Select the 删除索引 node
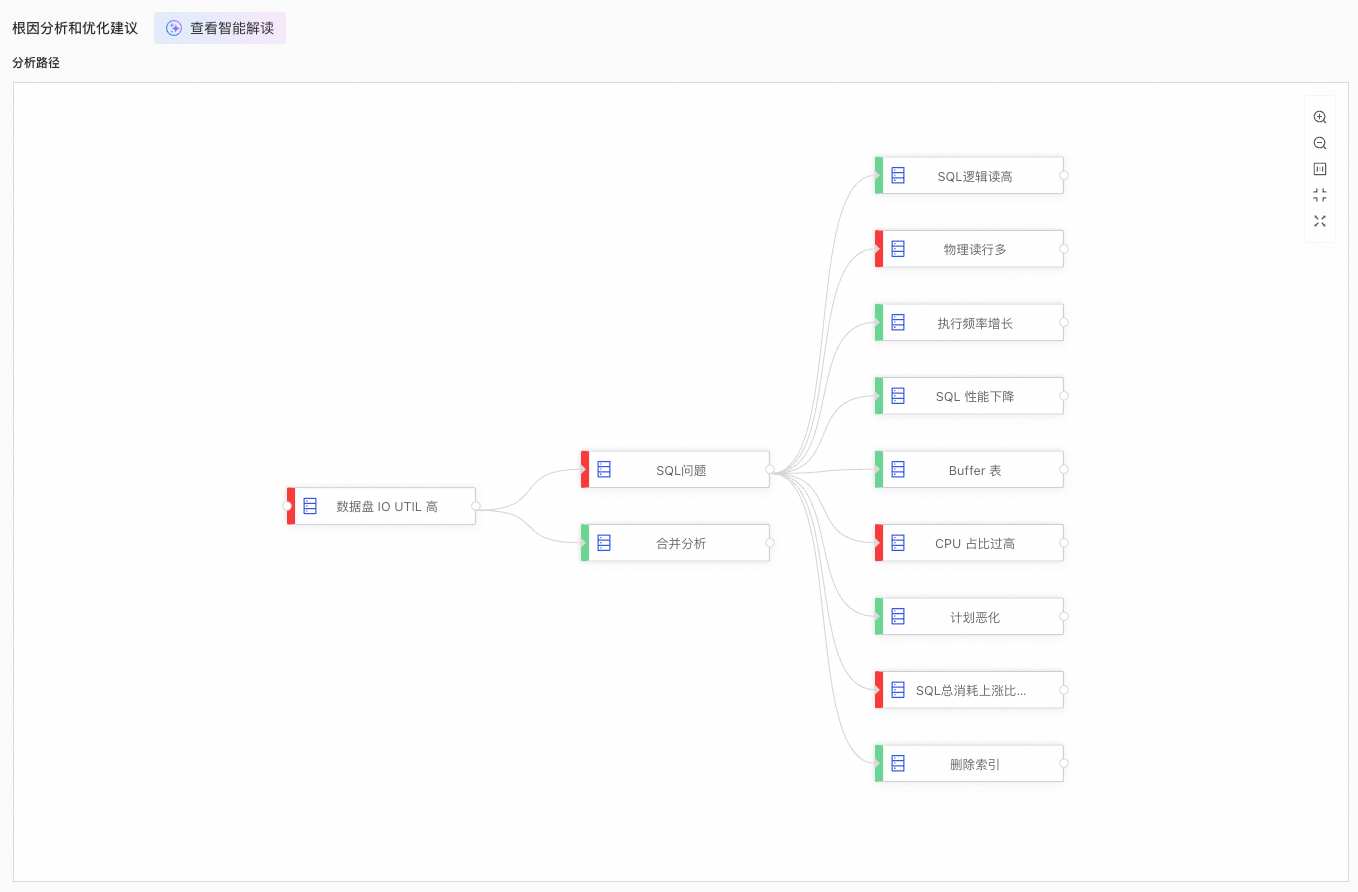 974,764
